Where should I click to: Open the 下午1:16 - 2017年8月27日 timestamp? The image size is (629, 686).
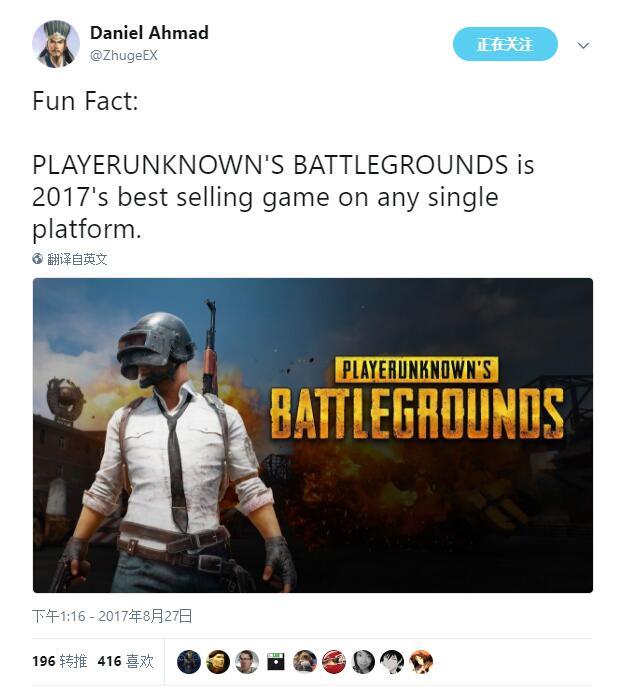pos(112,616)
